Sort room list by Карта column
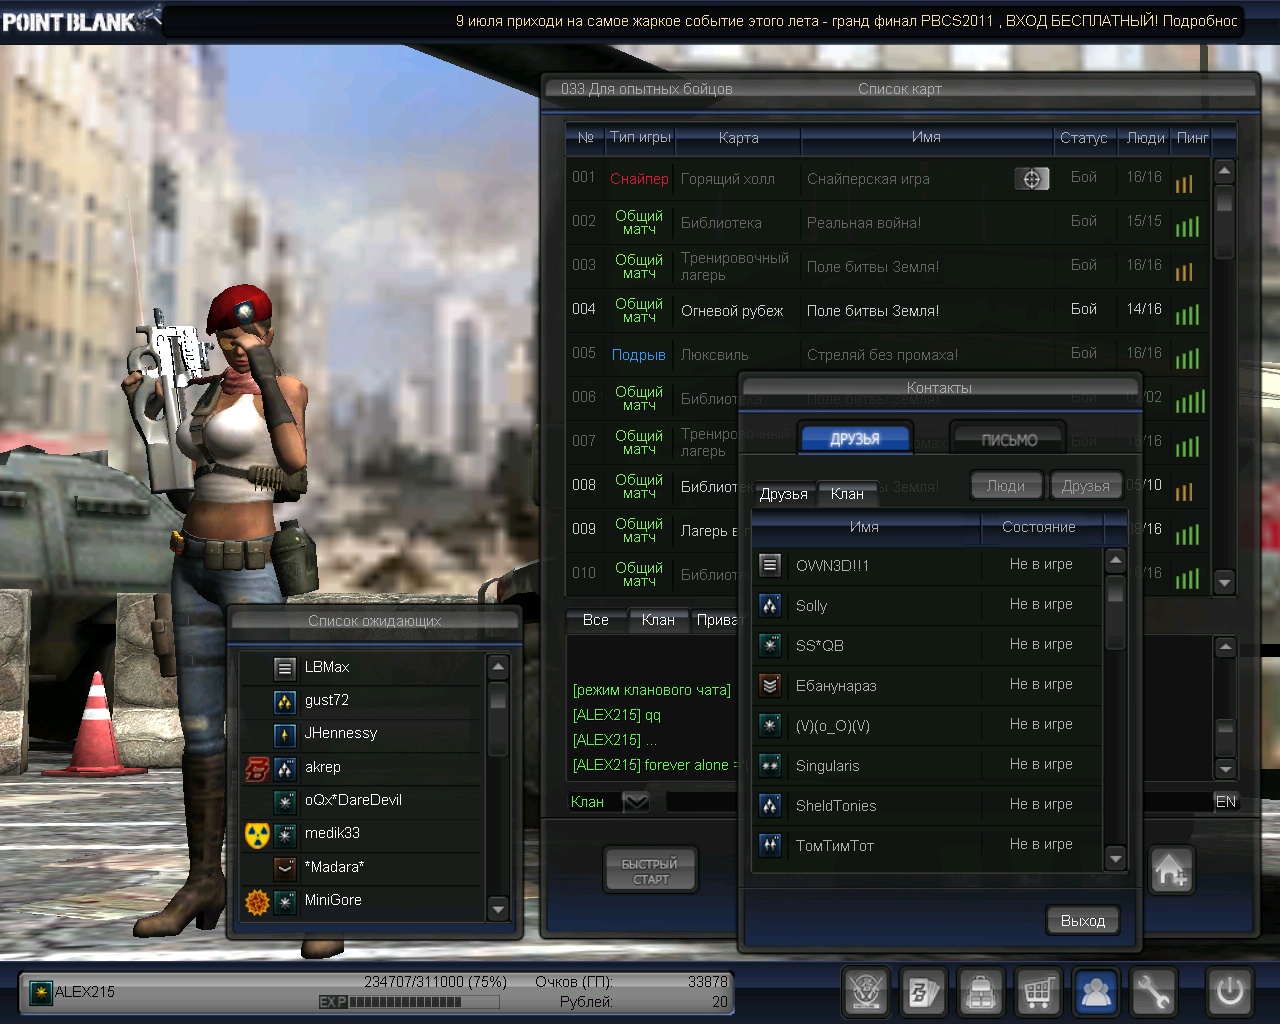 click(739, 138)
